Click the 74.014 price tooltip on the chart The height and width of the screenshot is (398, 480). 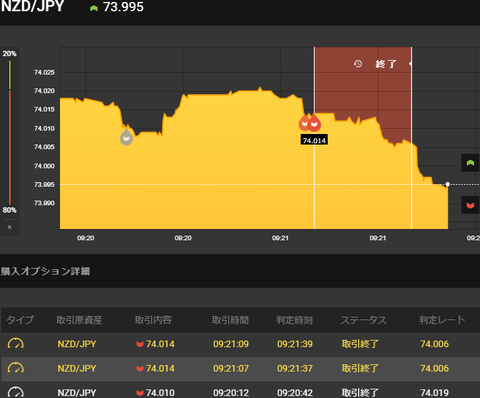[314, 140]
